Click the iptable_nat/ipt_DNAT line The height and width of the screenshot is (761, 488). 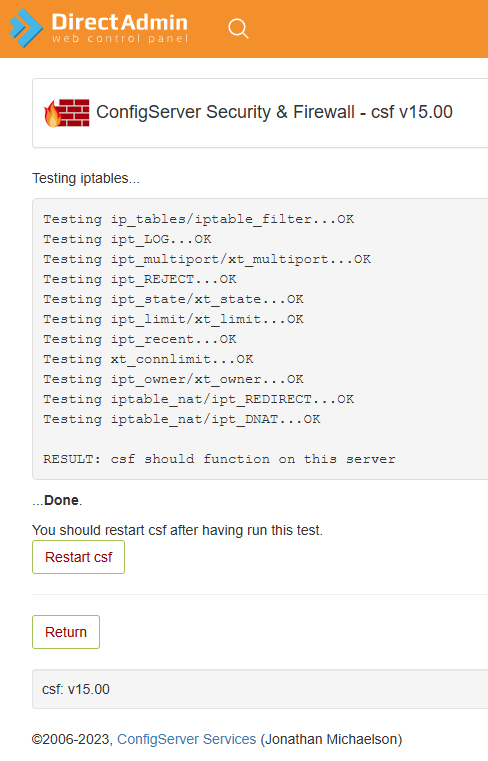pyautogui.click(x=182, y=419)
